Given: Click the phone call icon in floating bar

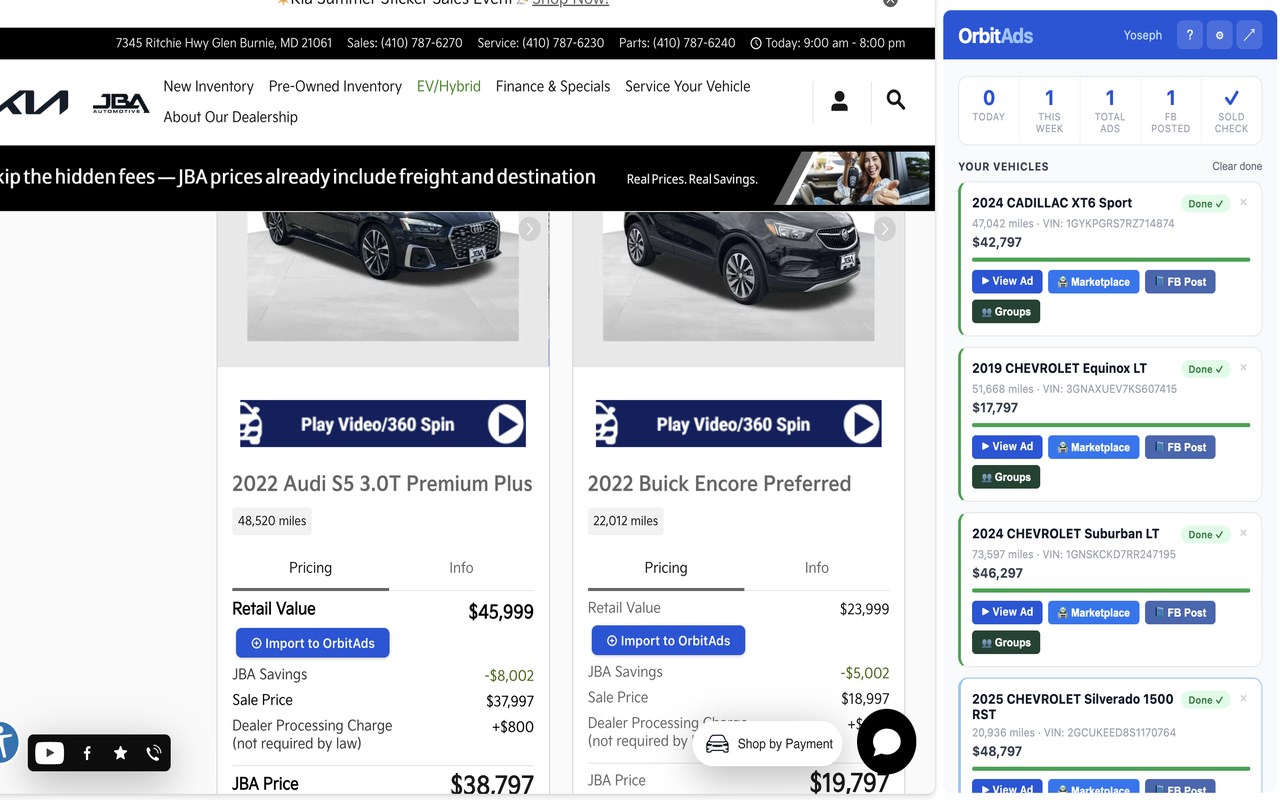Looking at the screenshot, I should pos(153,753).
